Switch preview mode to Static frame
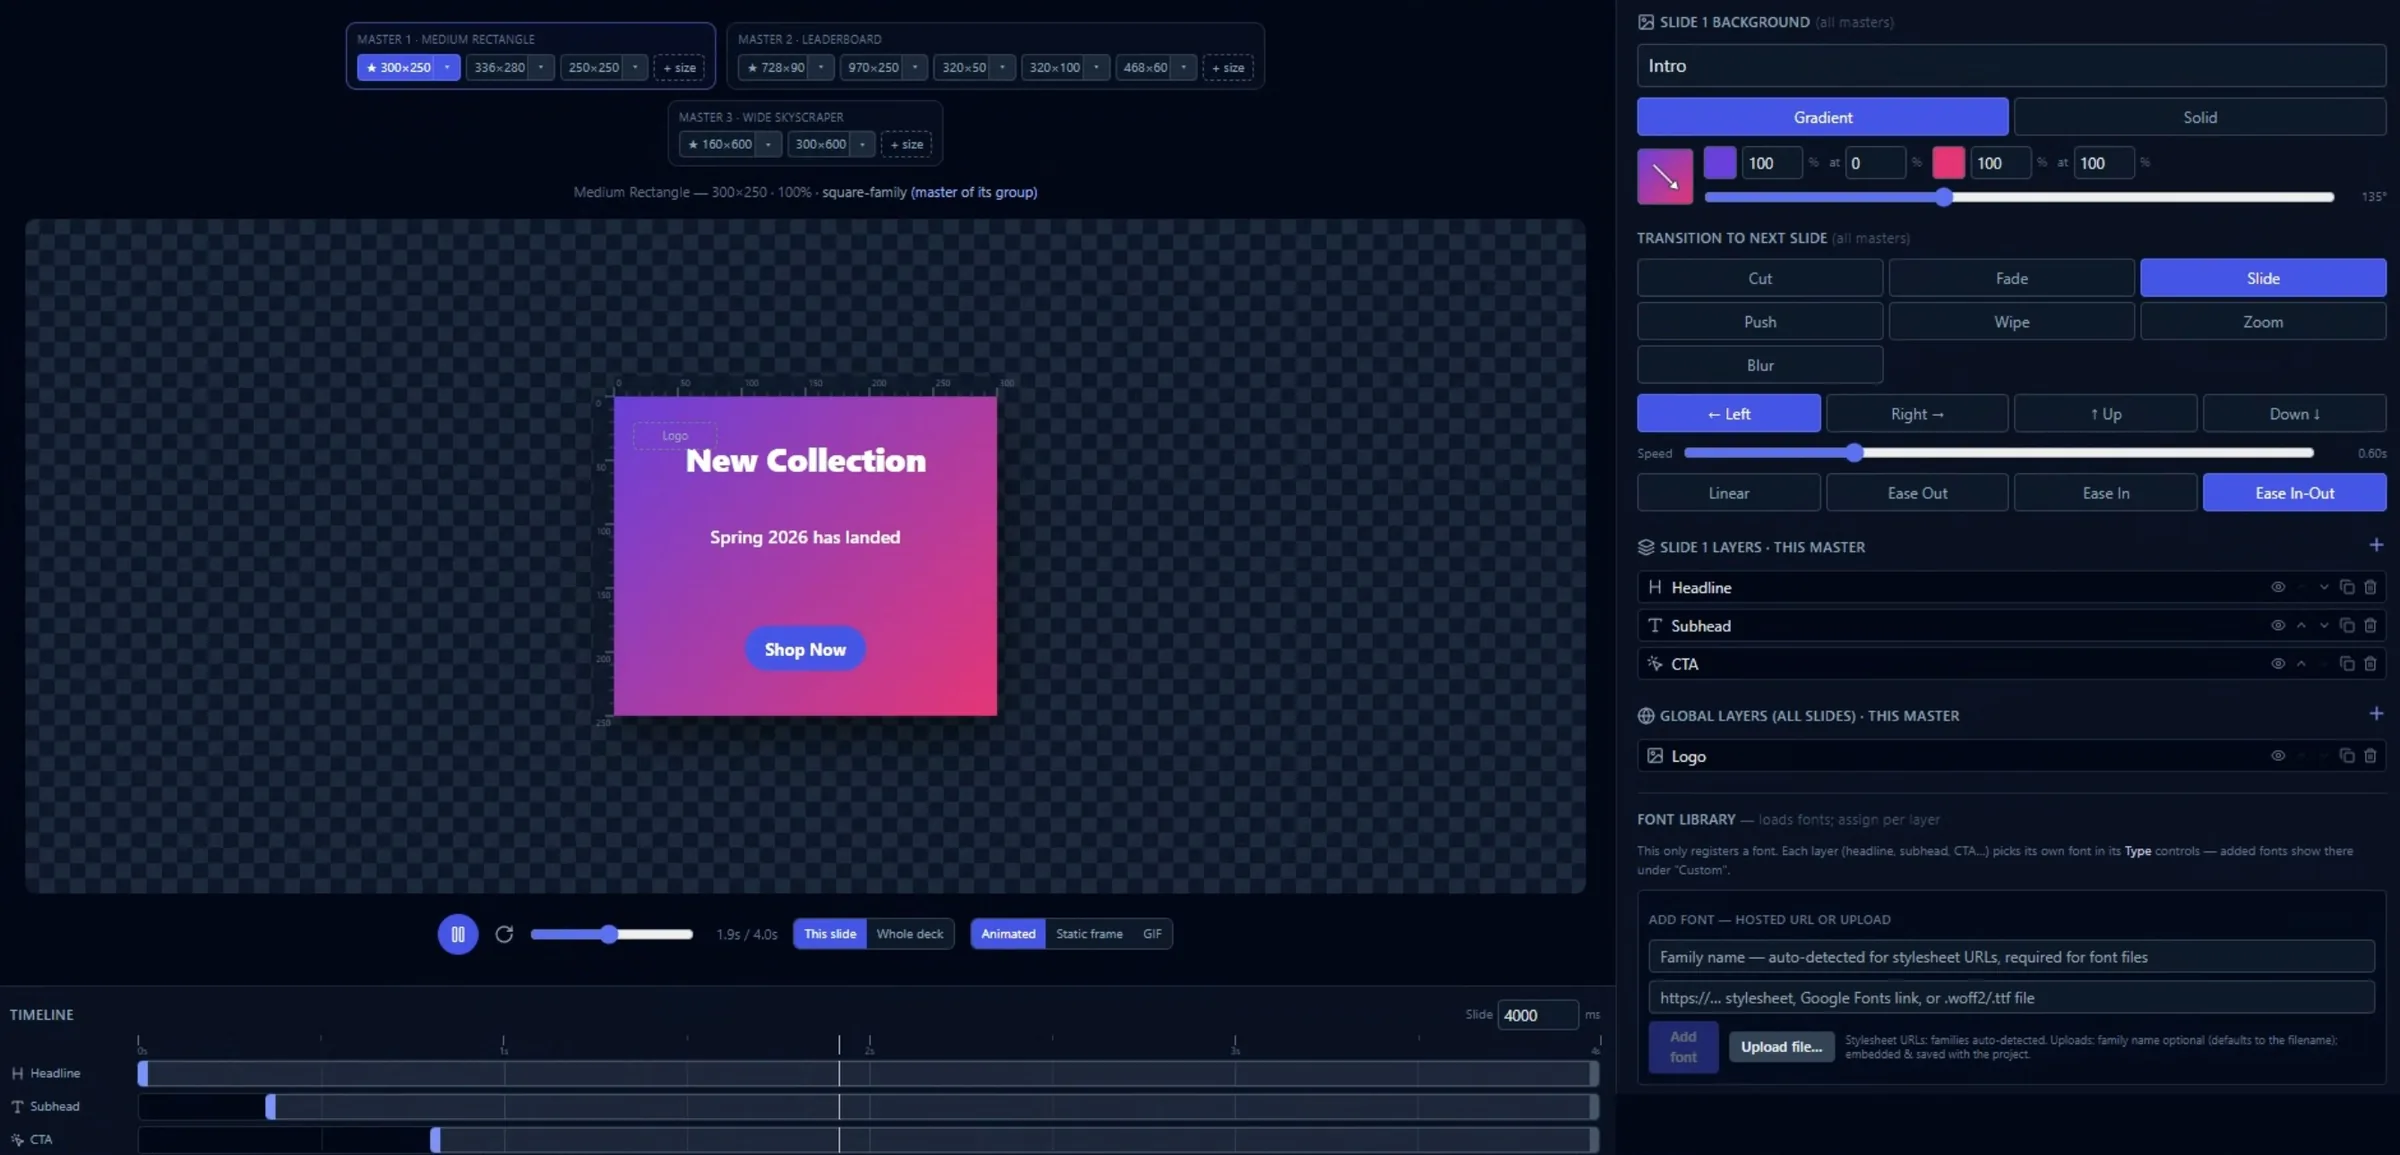 1089,934
